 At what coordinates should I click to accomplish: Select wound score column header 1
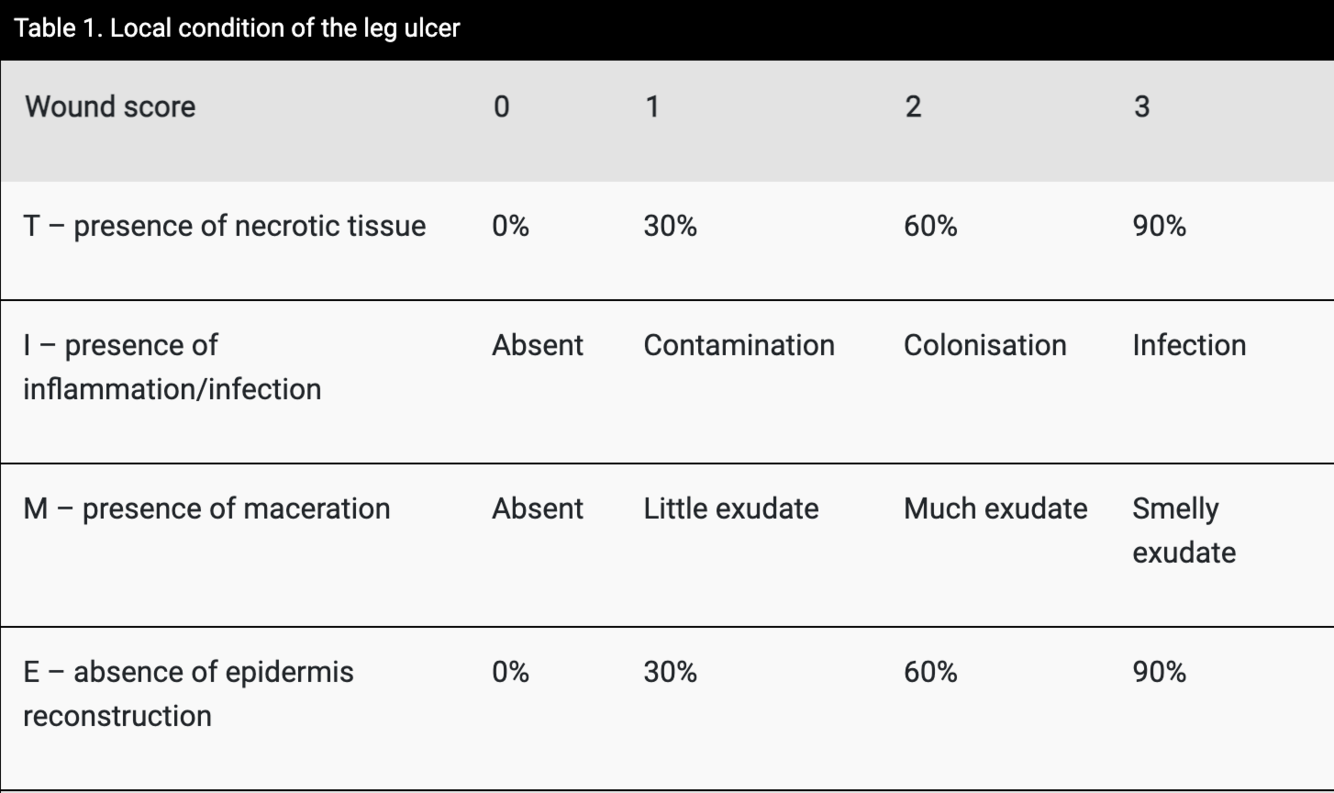652,106
